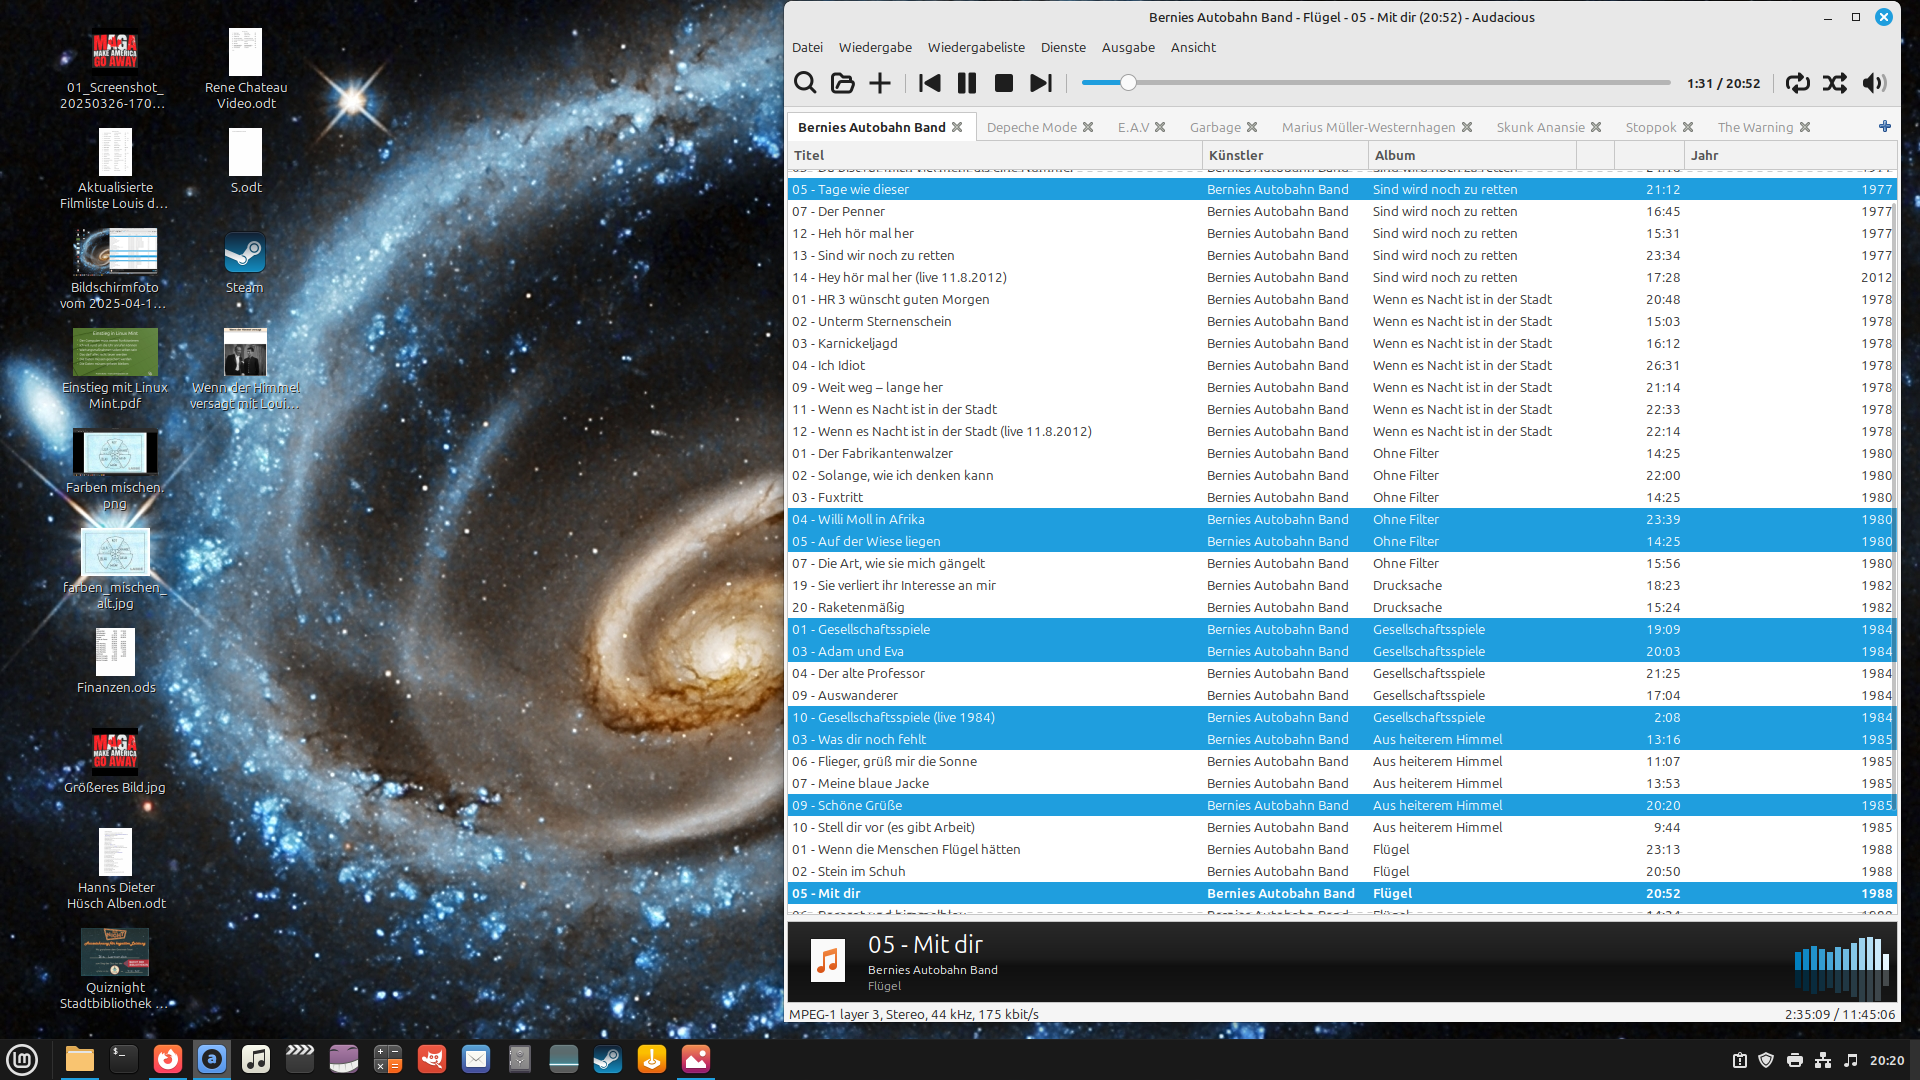The width and height of the screenshot is (1920, 1080).
Task: Open the volume speaker control
Action: click(1874, 83)
